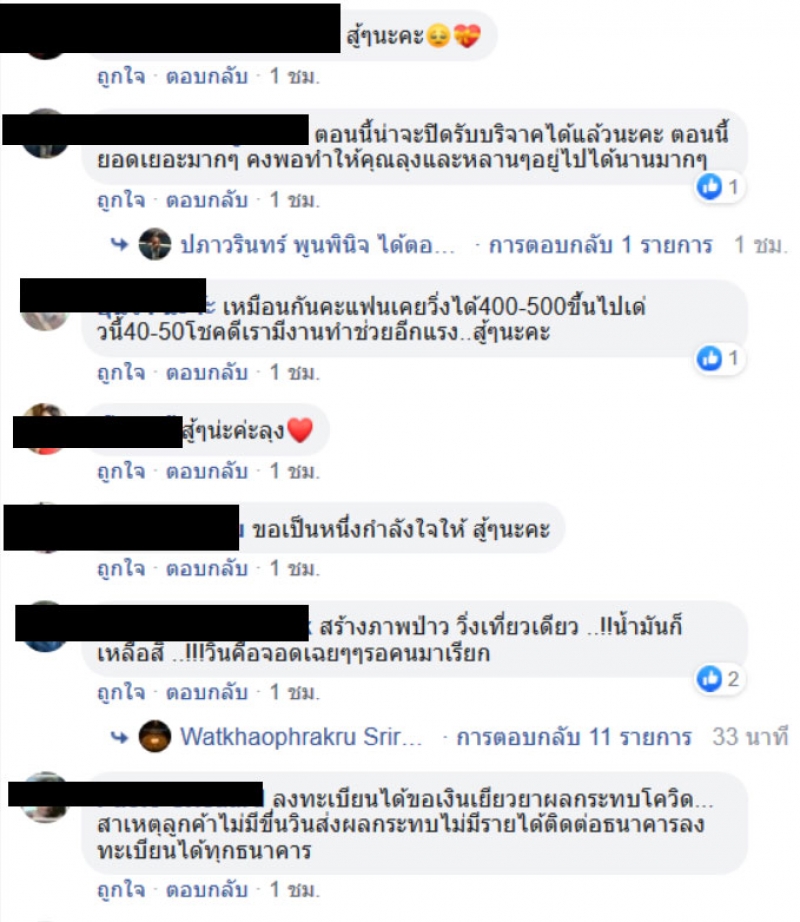Image resolution: width=800 pixels, height=922 pixels.
Task: Click the red heart emoji in สู้ๆน่ะค่ะลุง comment
Action: point(300,430)
